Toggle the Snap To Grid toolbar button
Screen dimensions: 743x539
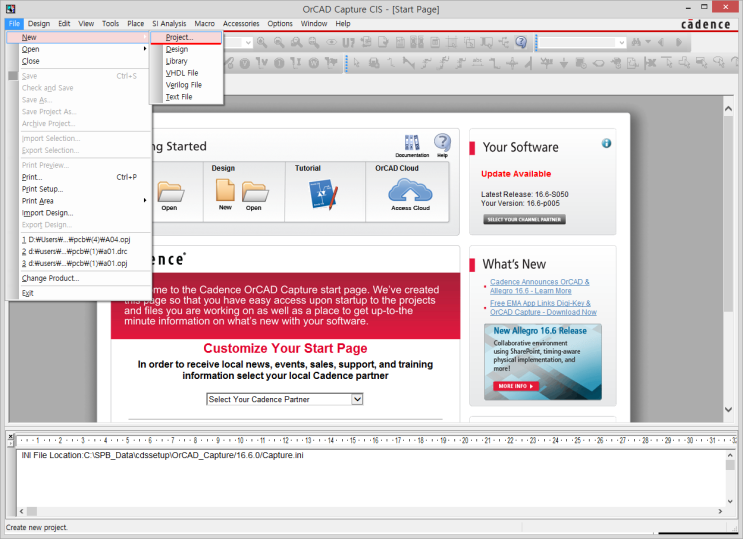coord(452,43)
